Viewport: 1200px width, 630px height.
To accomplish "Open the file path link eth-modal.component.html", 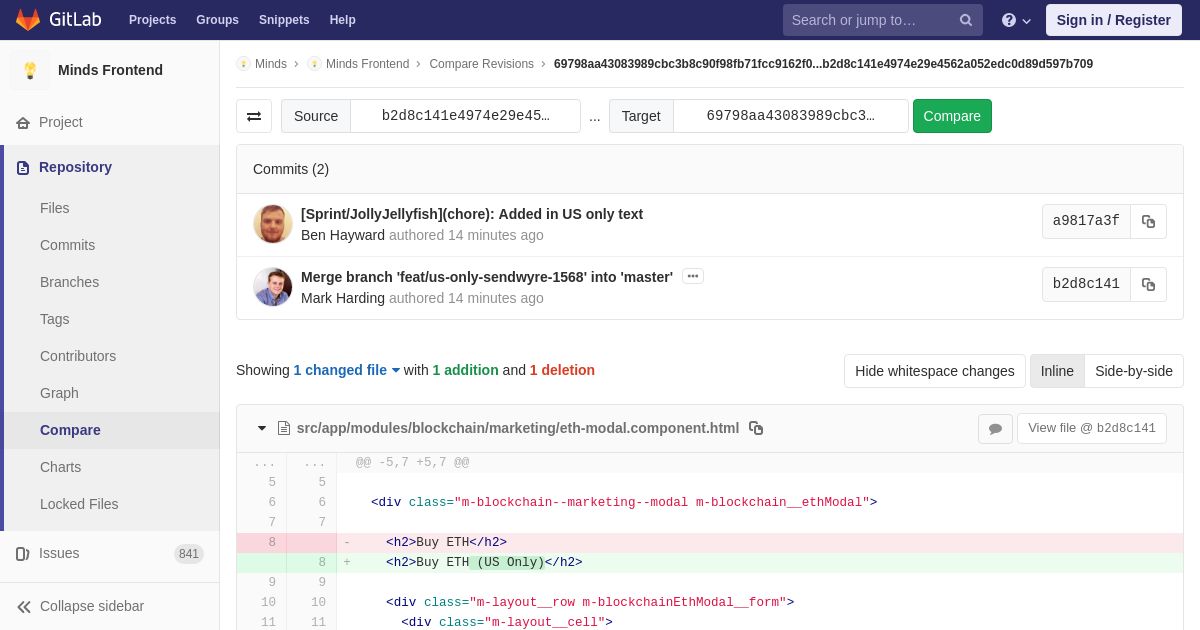I will click(x=518, y=428).
